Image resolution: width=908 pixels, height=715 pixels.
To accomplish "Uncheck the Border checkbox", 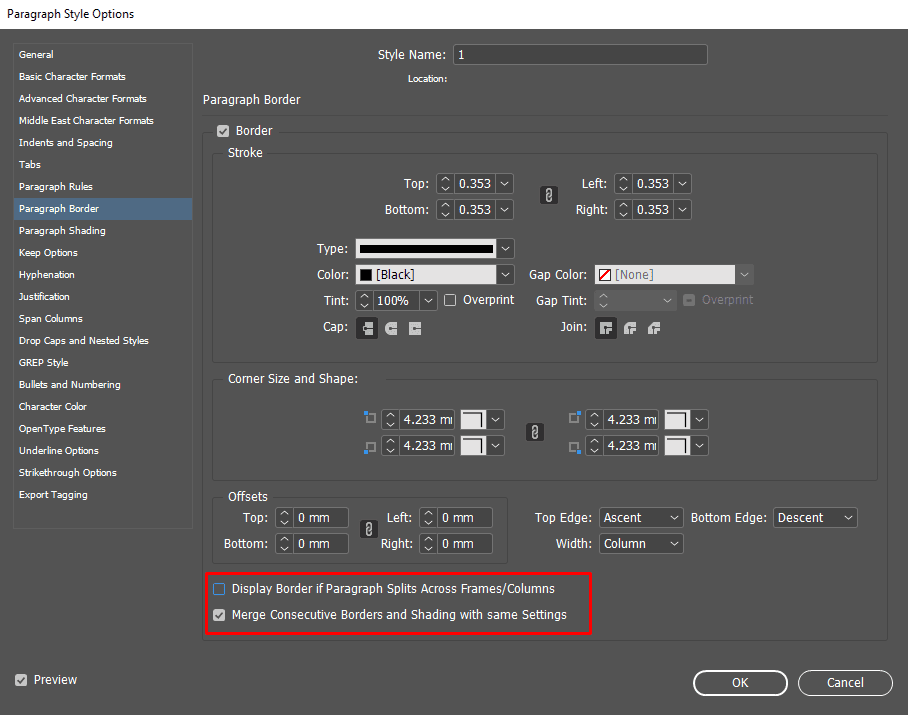I will pyautogui.click(x=223, y=131).
